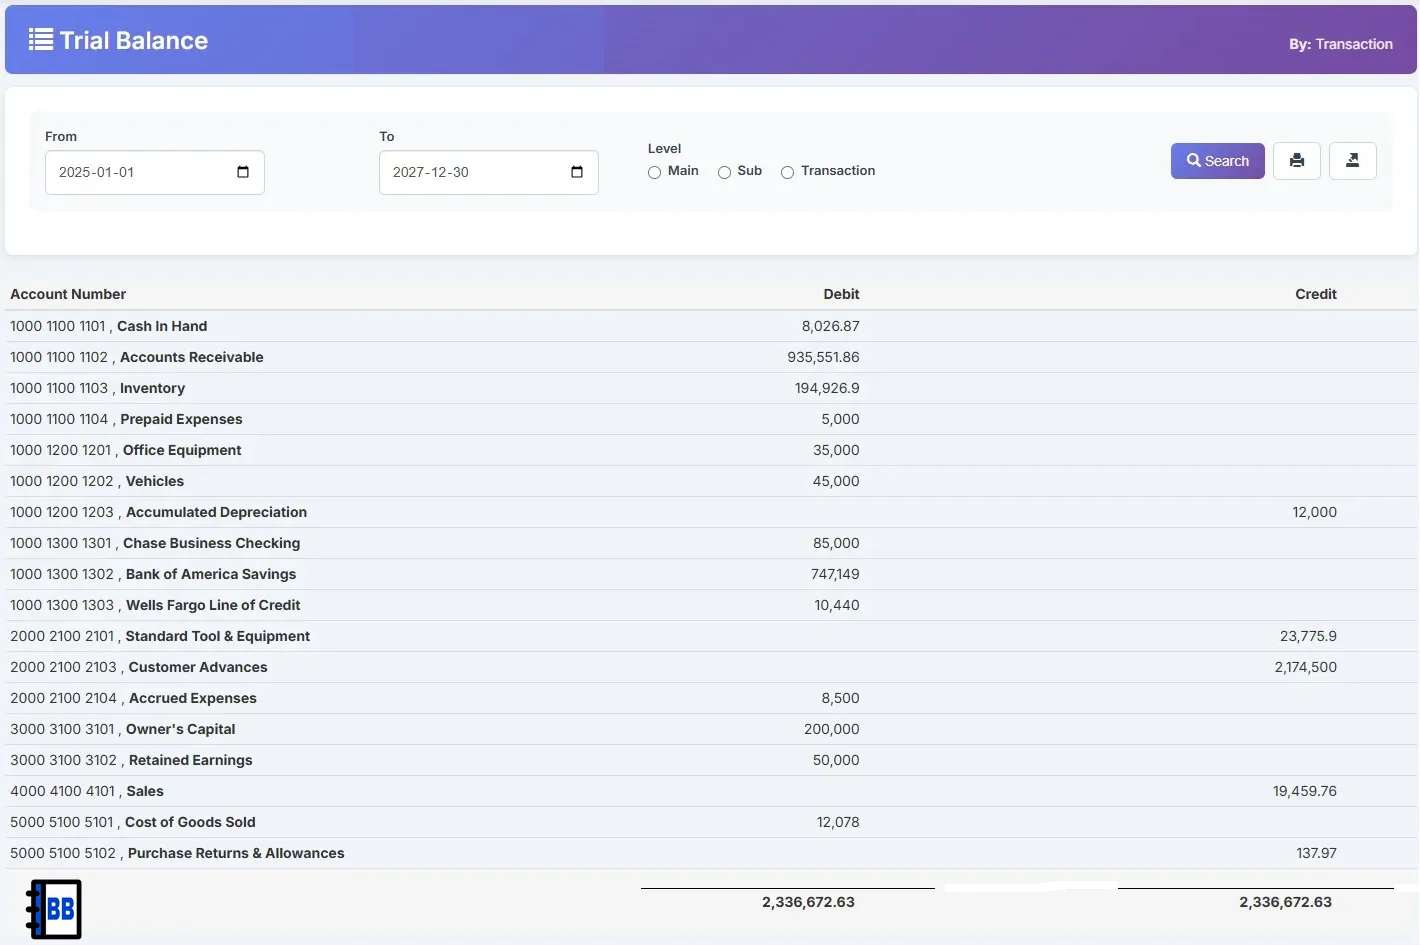
Task: Click the Owner's Capital account
Action: (180, 729)
